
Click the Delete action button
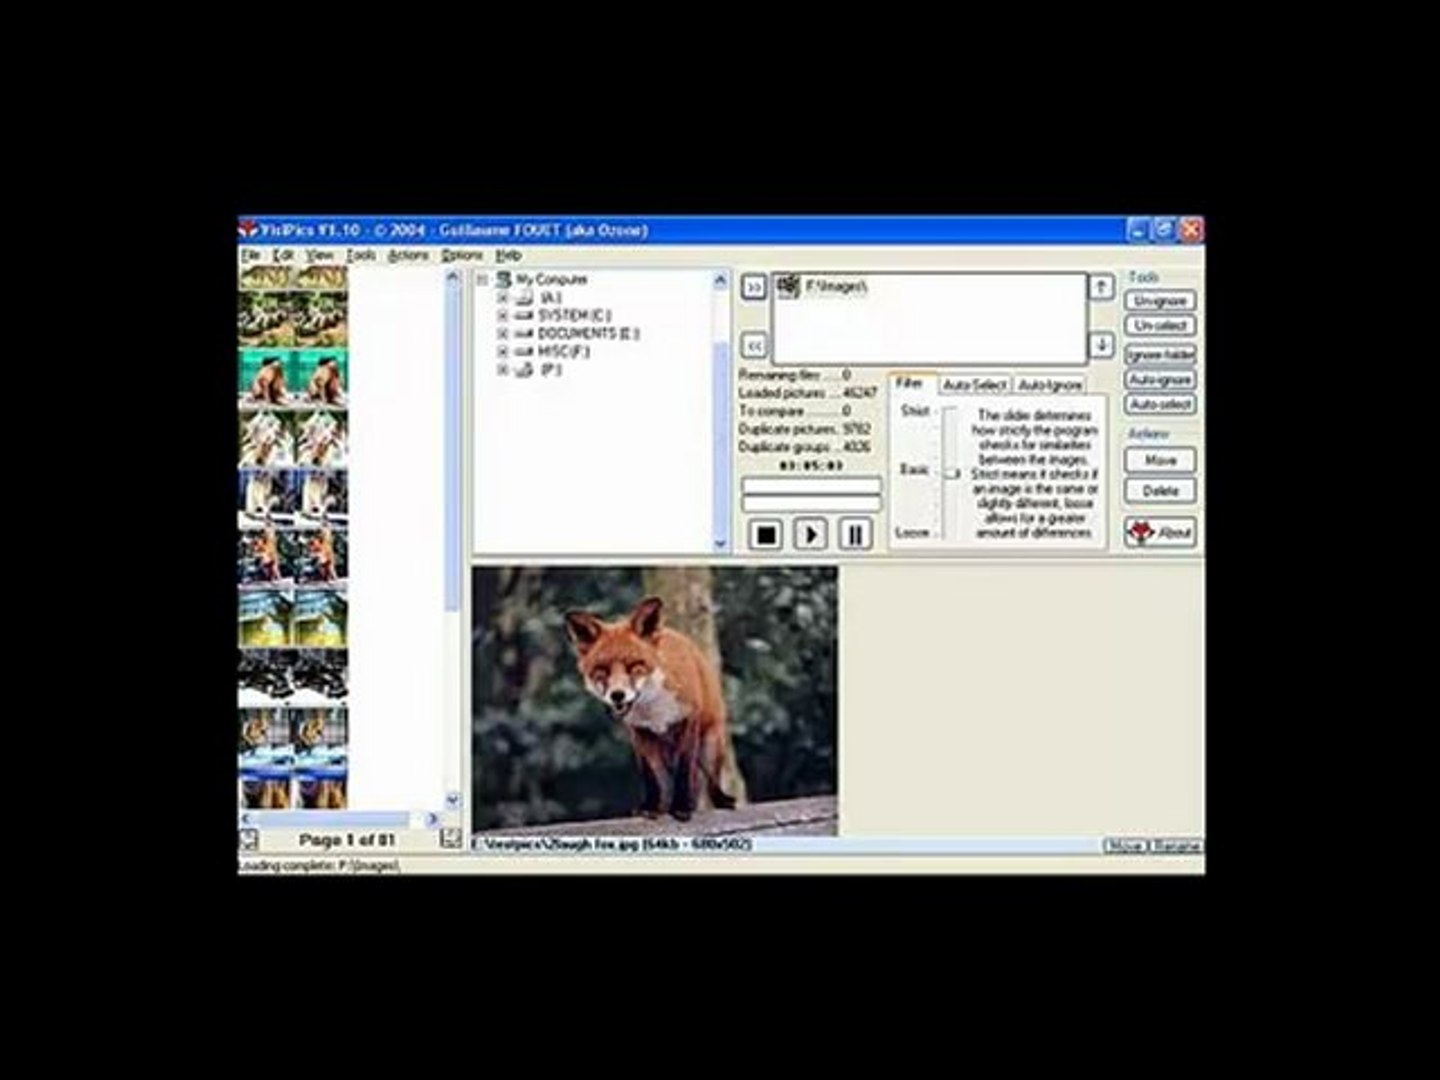[1160, 491]
